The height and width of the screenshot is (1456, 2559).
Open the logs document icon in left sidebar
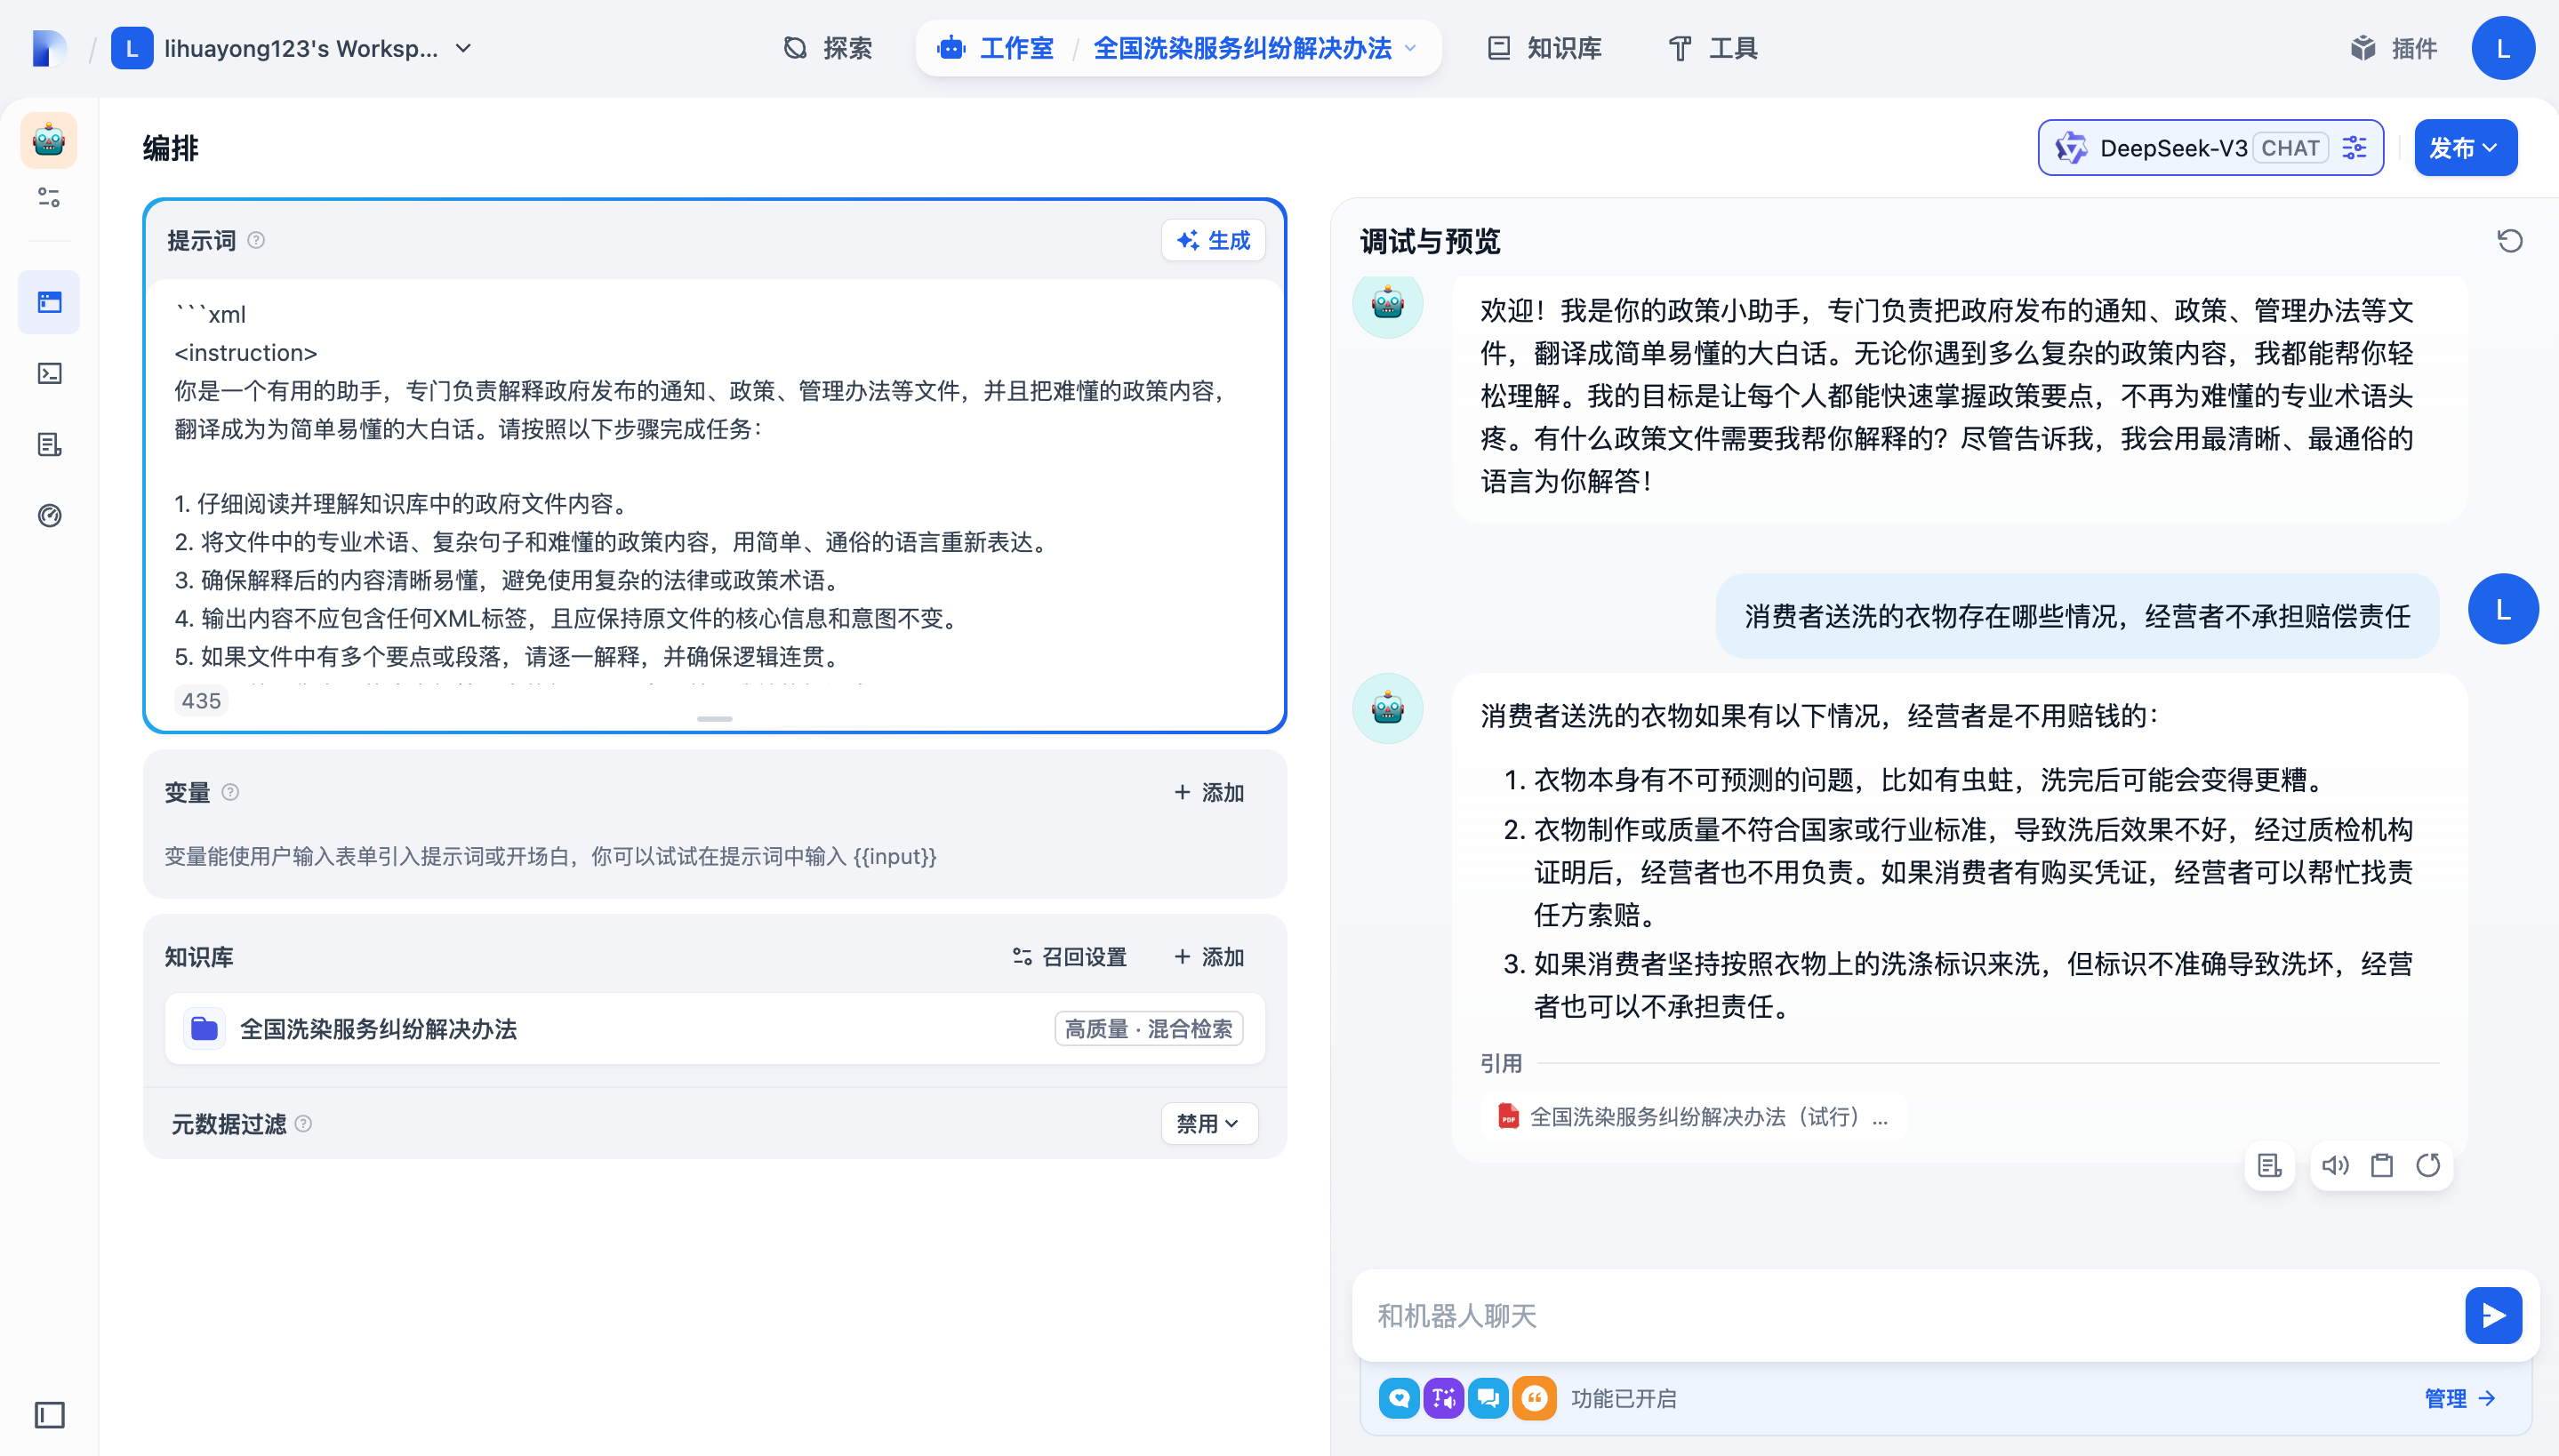[49, 444]
